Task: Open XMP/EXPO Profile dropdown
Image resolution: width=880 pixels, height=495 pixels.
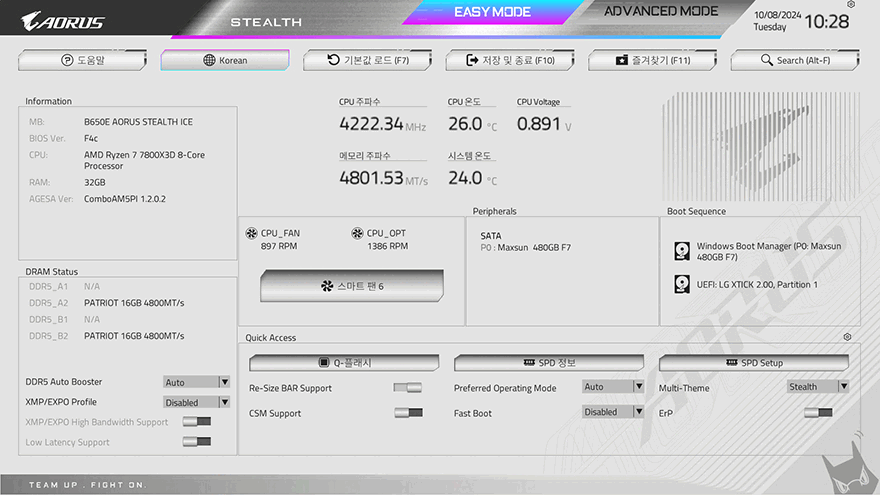Action: 196,402
